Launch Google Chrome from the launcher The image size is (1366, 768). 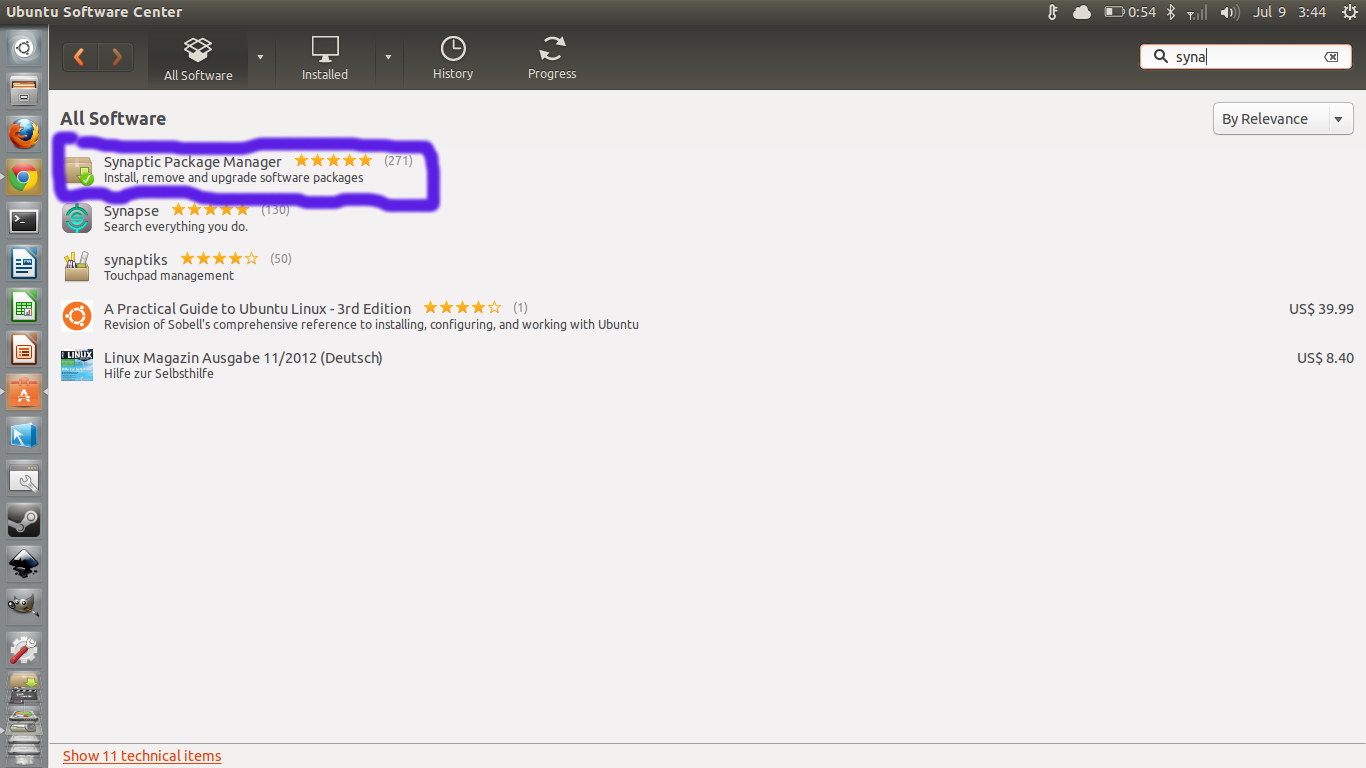pyautogui.click(x=24, y=178)
